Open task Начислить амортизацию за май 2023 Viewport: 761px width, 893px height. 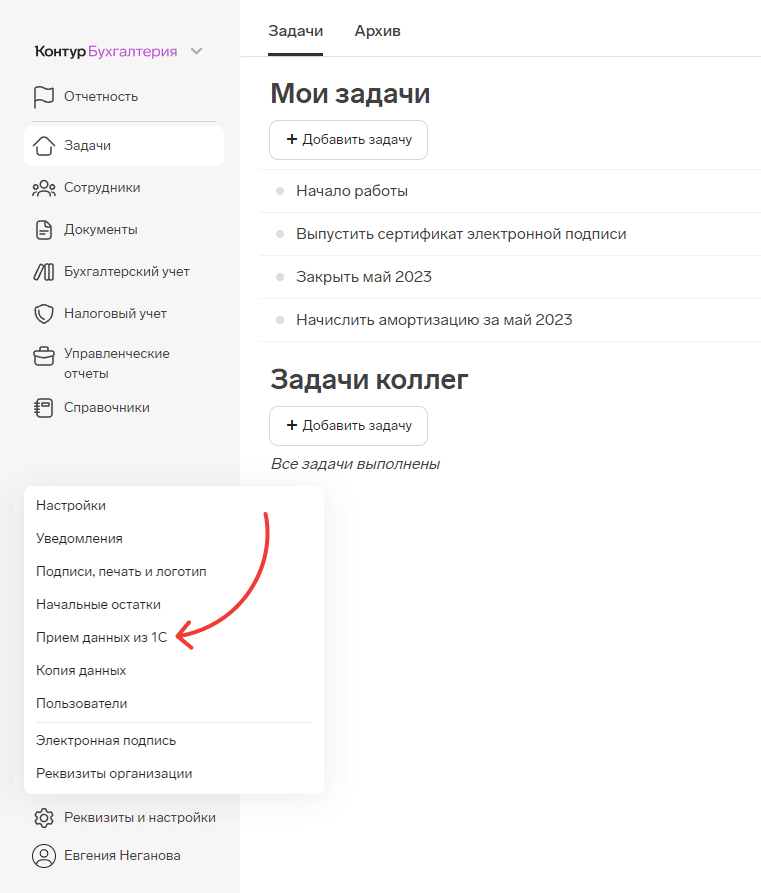(434, 320)
